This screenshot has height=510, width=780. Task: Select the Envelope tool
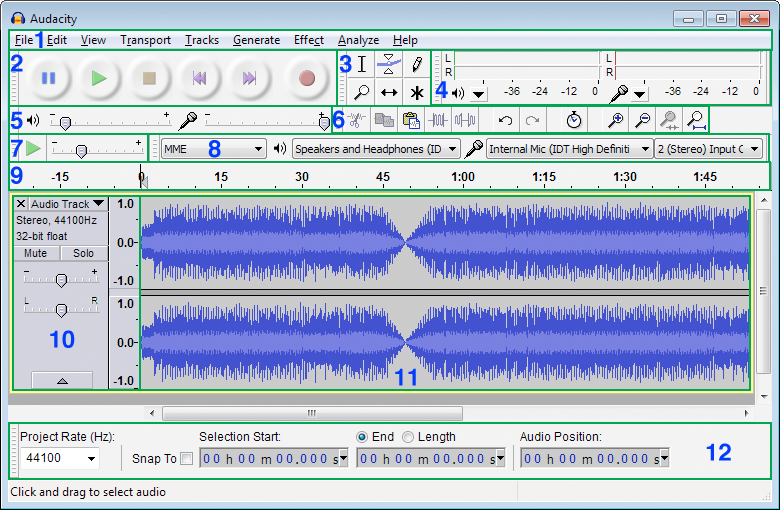389,64
